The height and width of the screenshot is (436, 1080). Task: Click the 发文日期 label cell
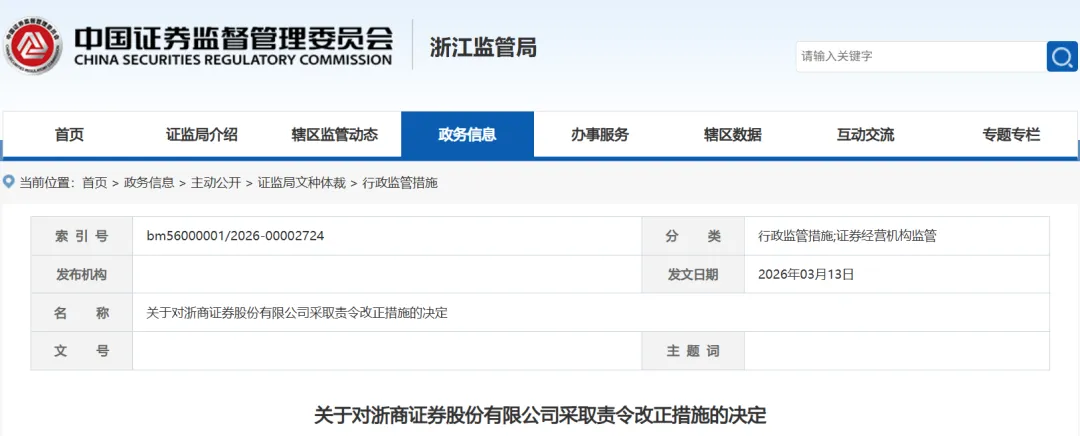(x=693, y=274)
